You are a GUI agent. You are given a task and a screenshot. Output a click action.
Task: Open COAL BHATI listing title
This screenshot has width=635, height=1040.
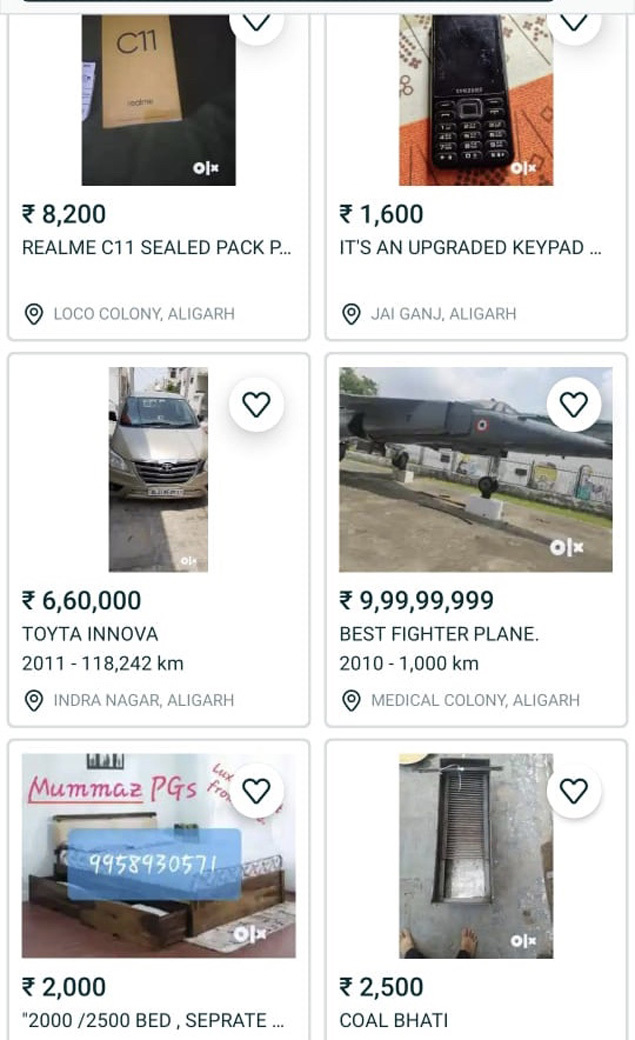(x=393, y=1021)
